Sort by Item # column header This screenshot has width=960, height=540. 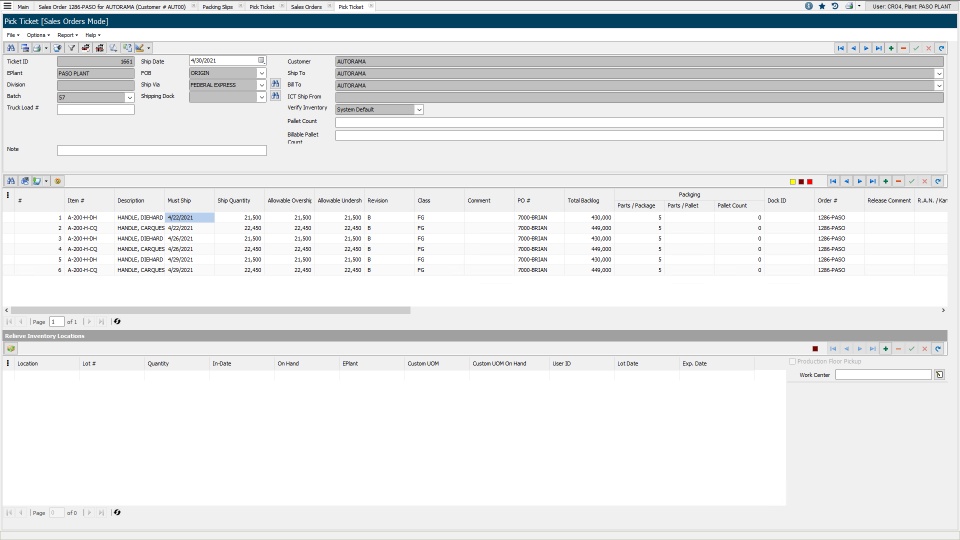tap(89, 200)
